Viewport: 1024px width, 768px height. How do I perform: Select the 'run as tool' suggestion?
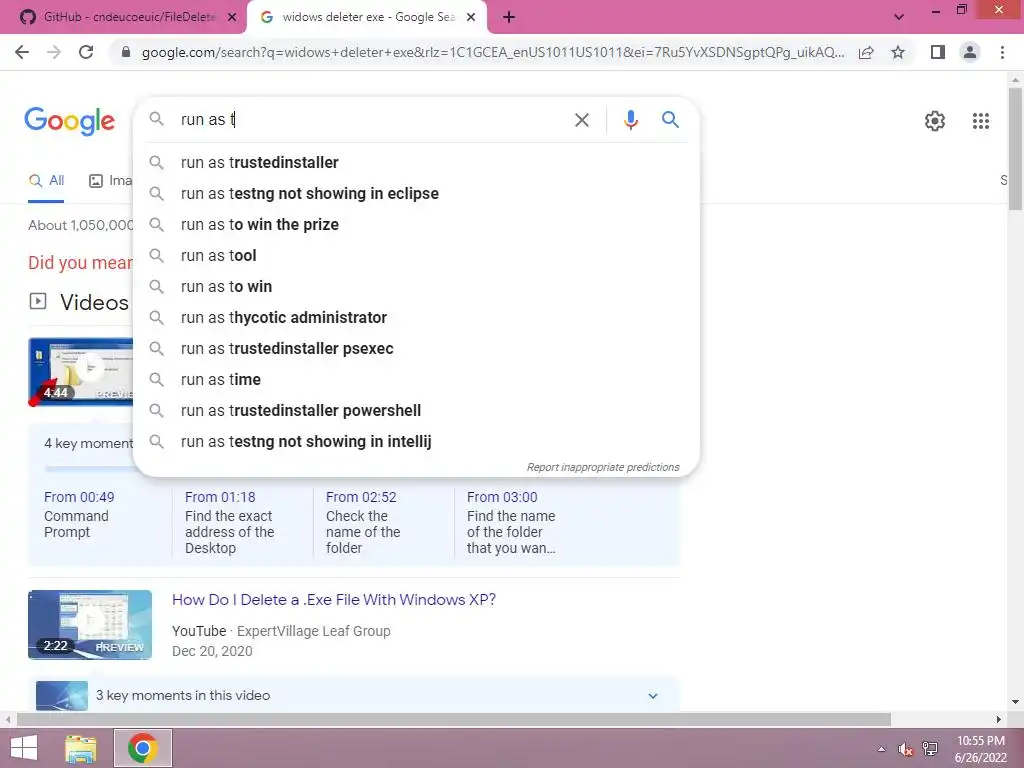(x=416, y=255)
